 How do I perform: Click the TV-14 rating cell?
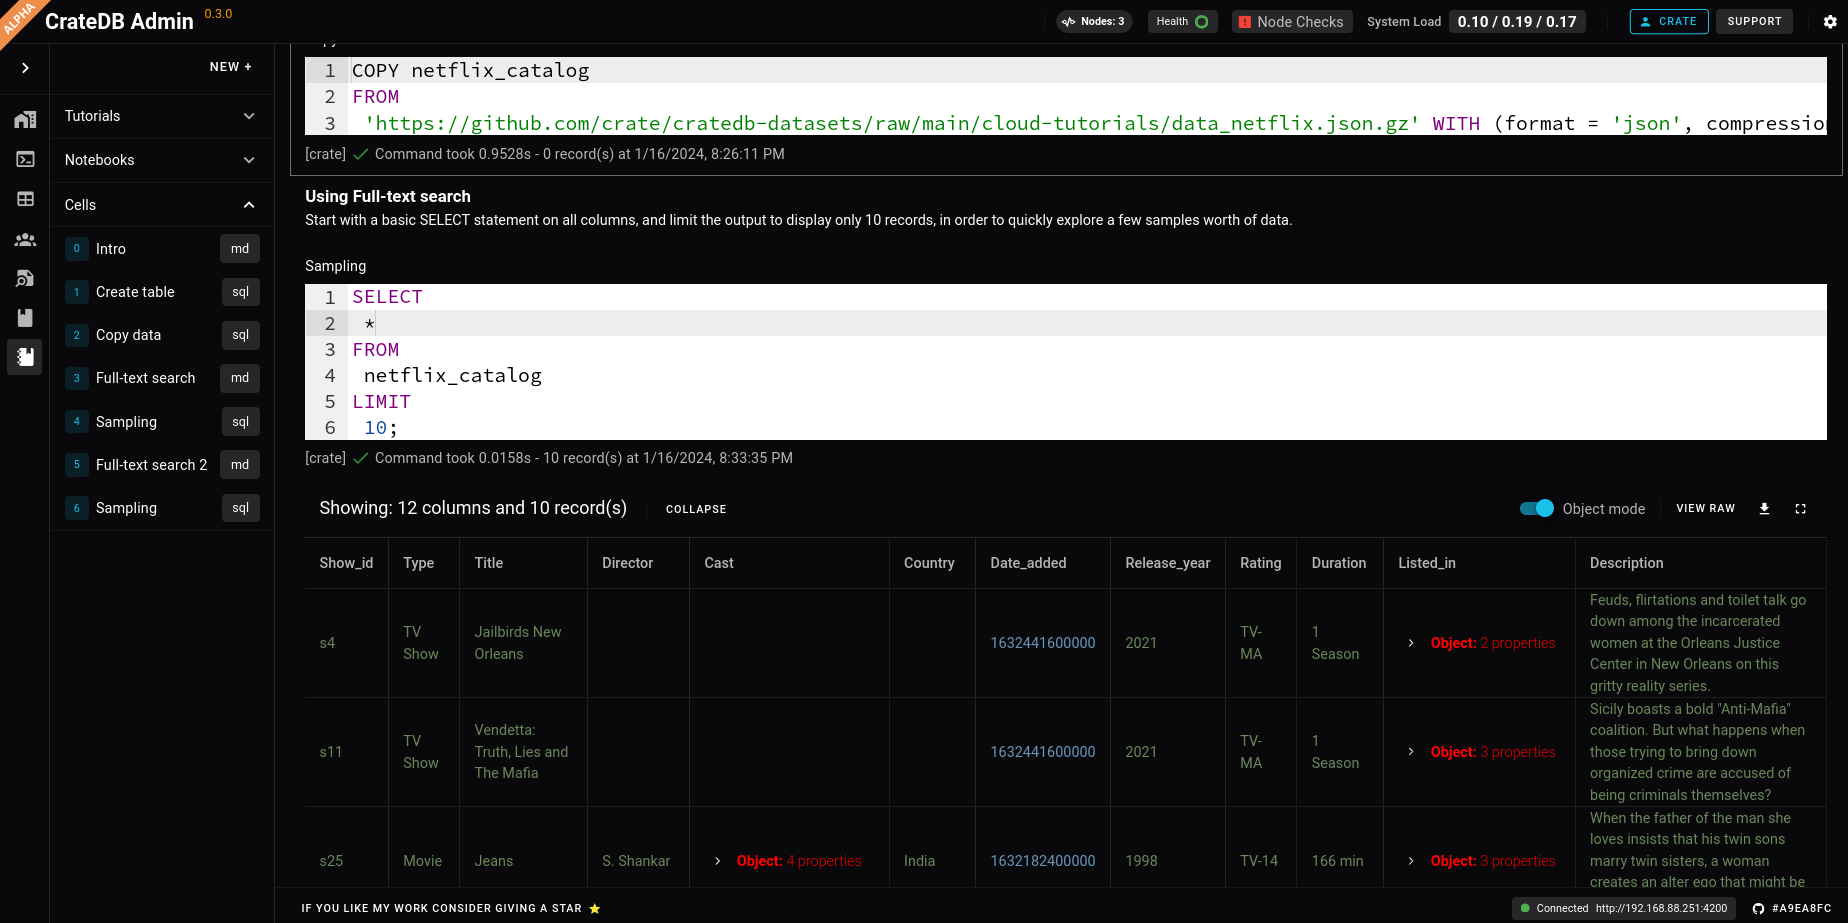pyautogui.click(x=1259, y=861)
